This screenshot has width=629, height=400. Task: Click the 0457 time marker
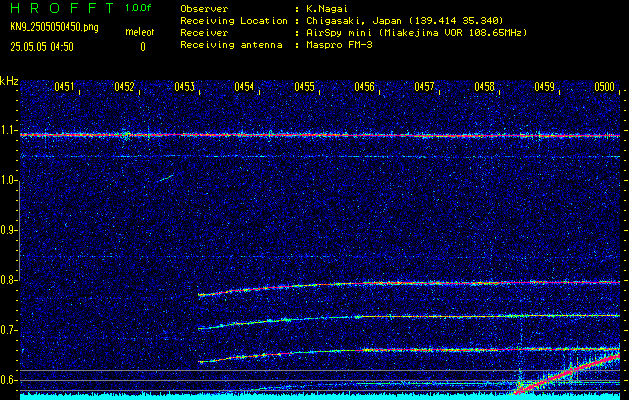click(x=424, y=86)
